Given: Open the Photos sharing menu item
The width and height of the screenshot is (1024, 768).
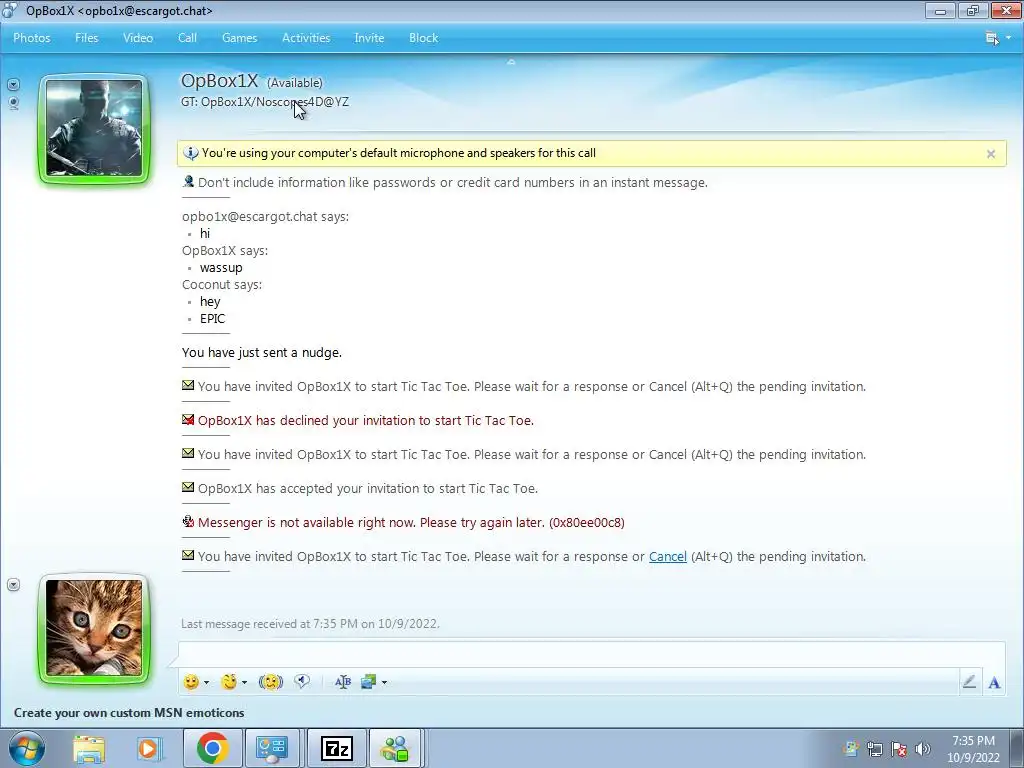Looking at the screenshot, I should pos(31,38).
